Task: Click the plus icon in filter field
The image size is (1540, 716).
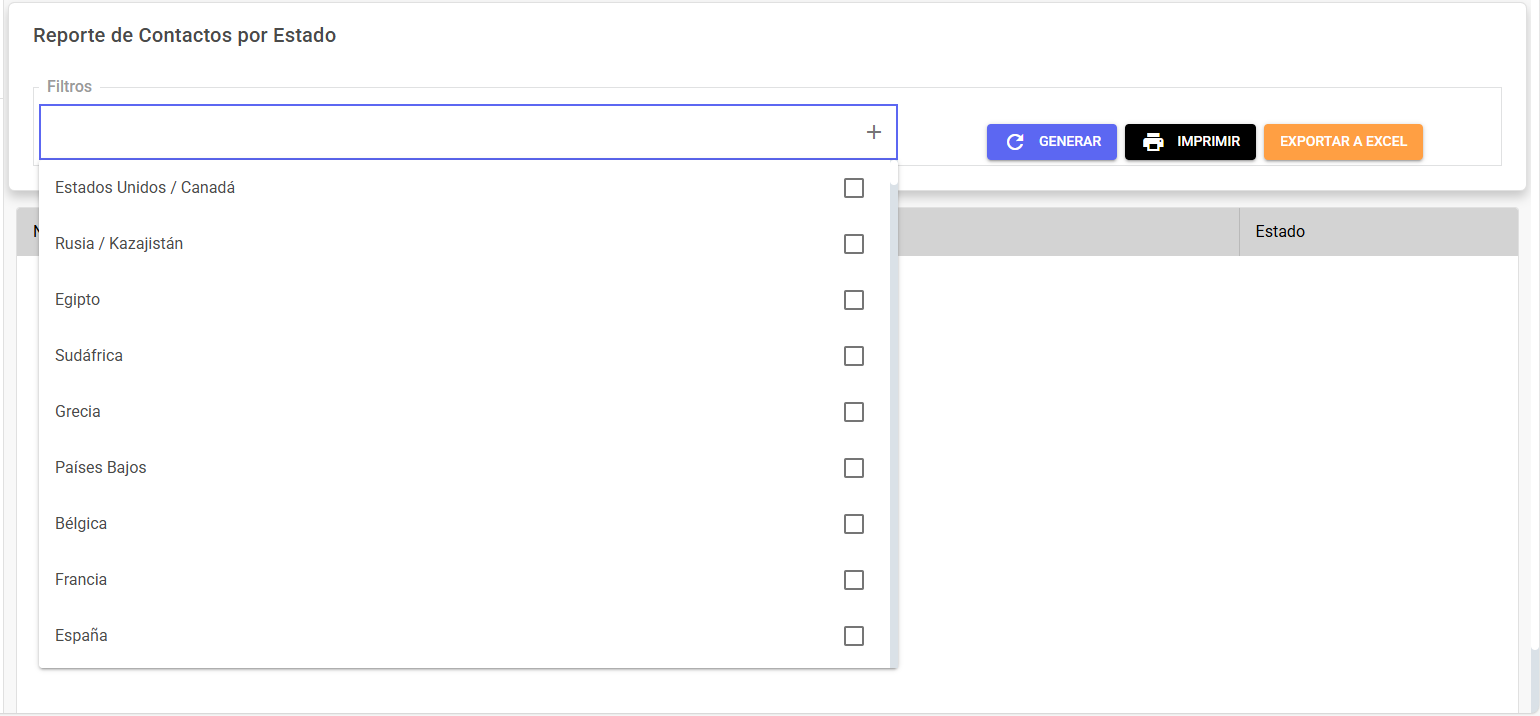Action: 873,132
